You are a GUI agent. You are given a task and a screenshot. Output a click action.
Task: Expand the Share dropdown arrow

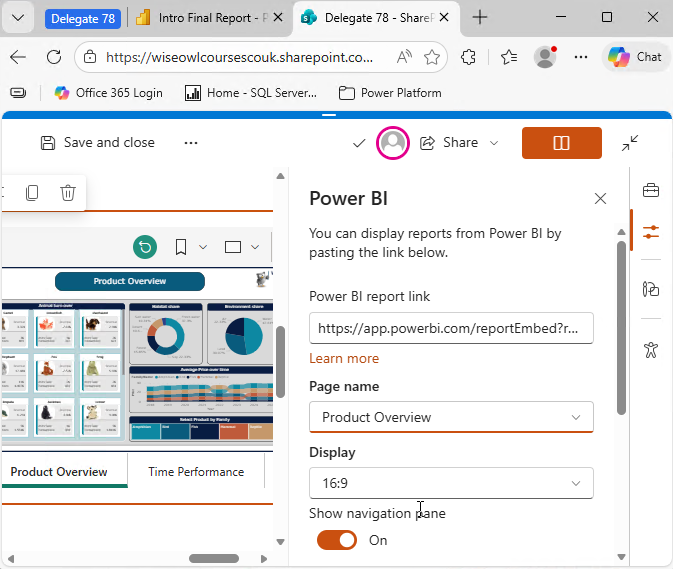coord(494,143)
